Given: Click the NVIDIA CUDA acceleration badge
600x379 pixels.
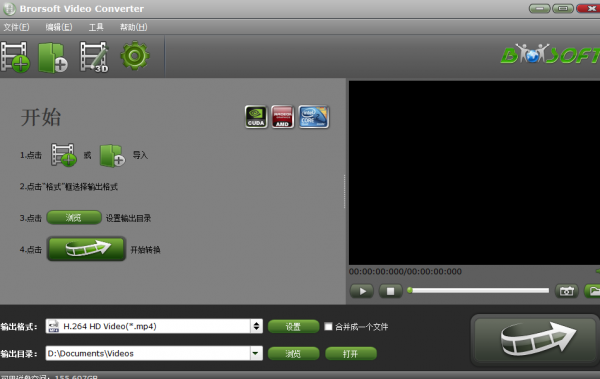Looking at the screenshot, I should [256, 117].
